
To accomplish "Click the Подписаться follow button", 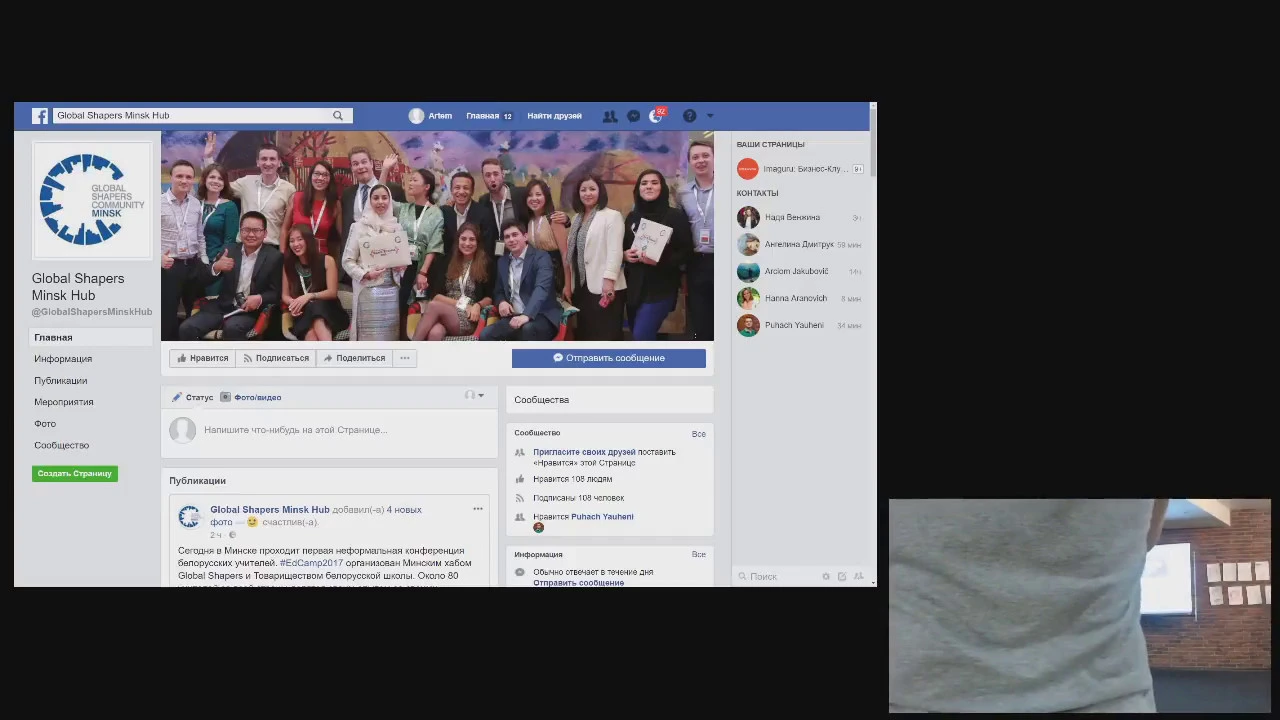I will 276,358.
